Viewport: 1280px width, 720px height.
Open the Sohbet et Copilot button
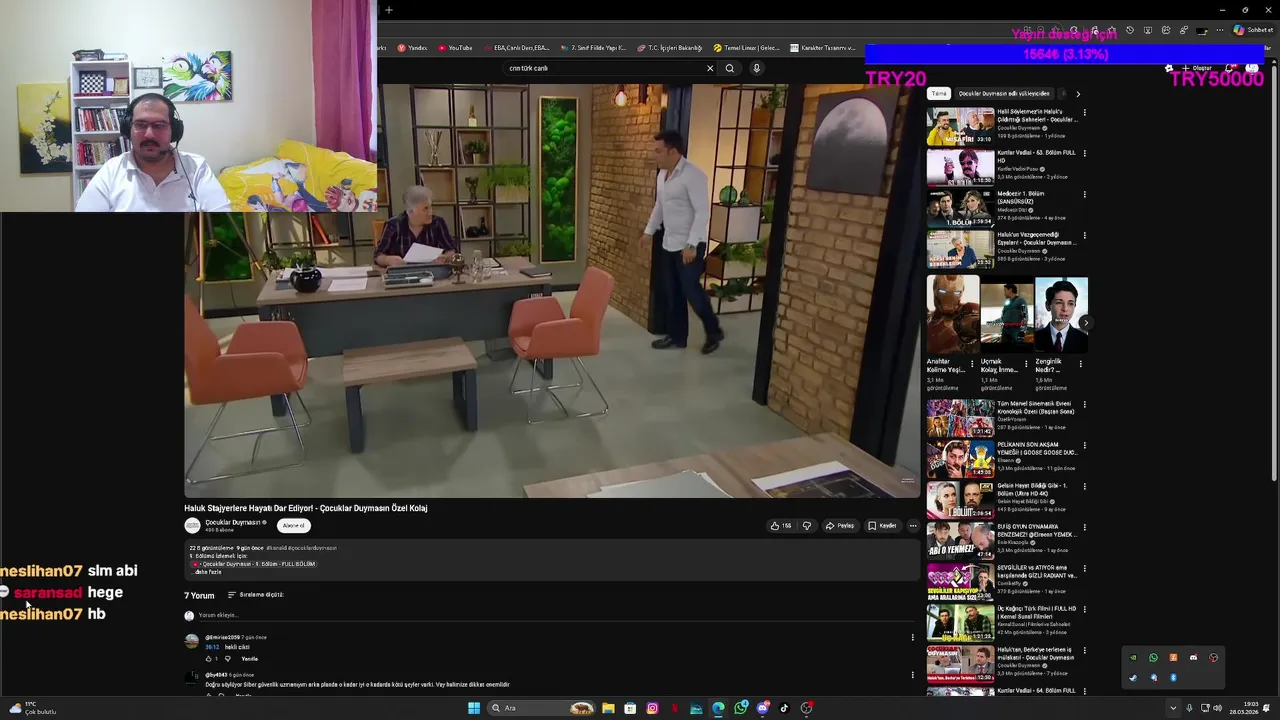(x=1253, y=30)
